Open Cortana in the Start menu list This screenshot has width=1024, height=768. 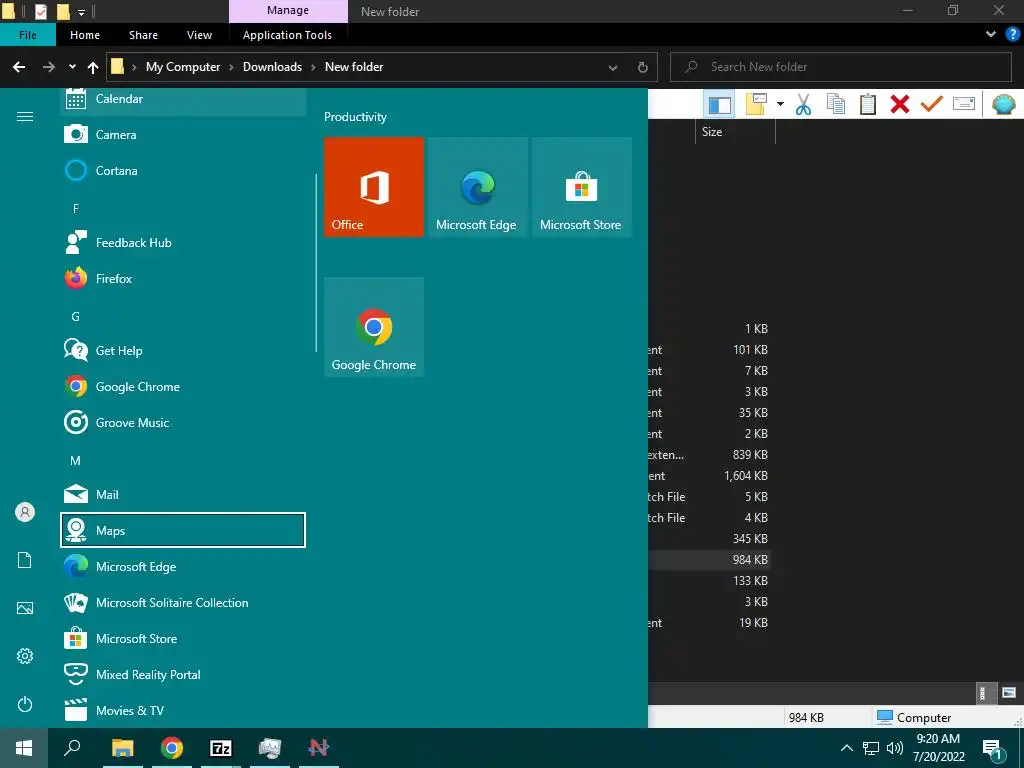tap(183, 170)
